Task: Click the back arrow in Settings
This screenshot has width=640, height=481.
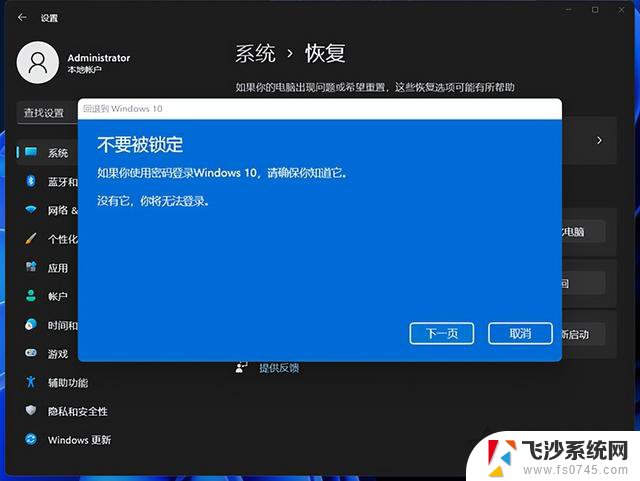Action: (22, 17)
